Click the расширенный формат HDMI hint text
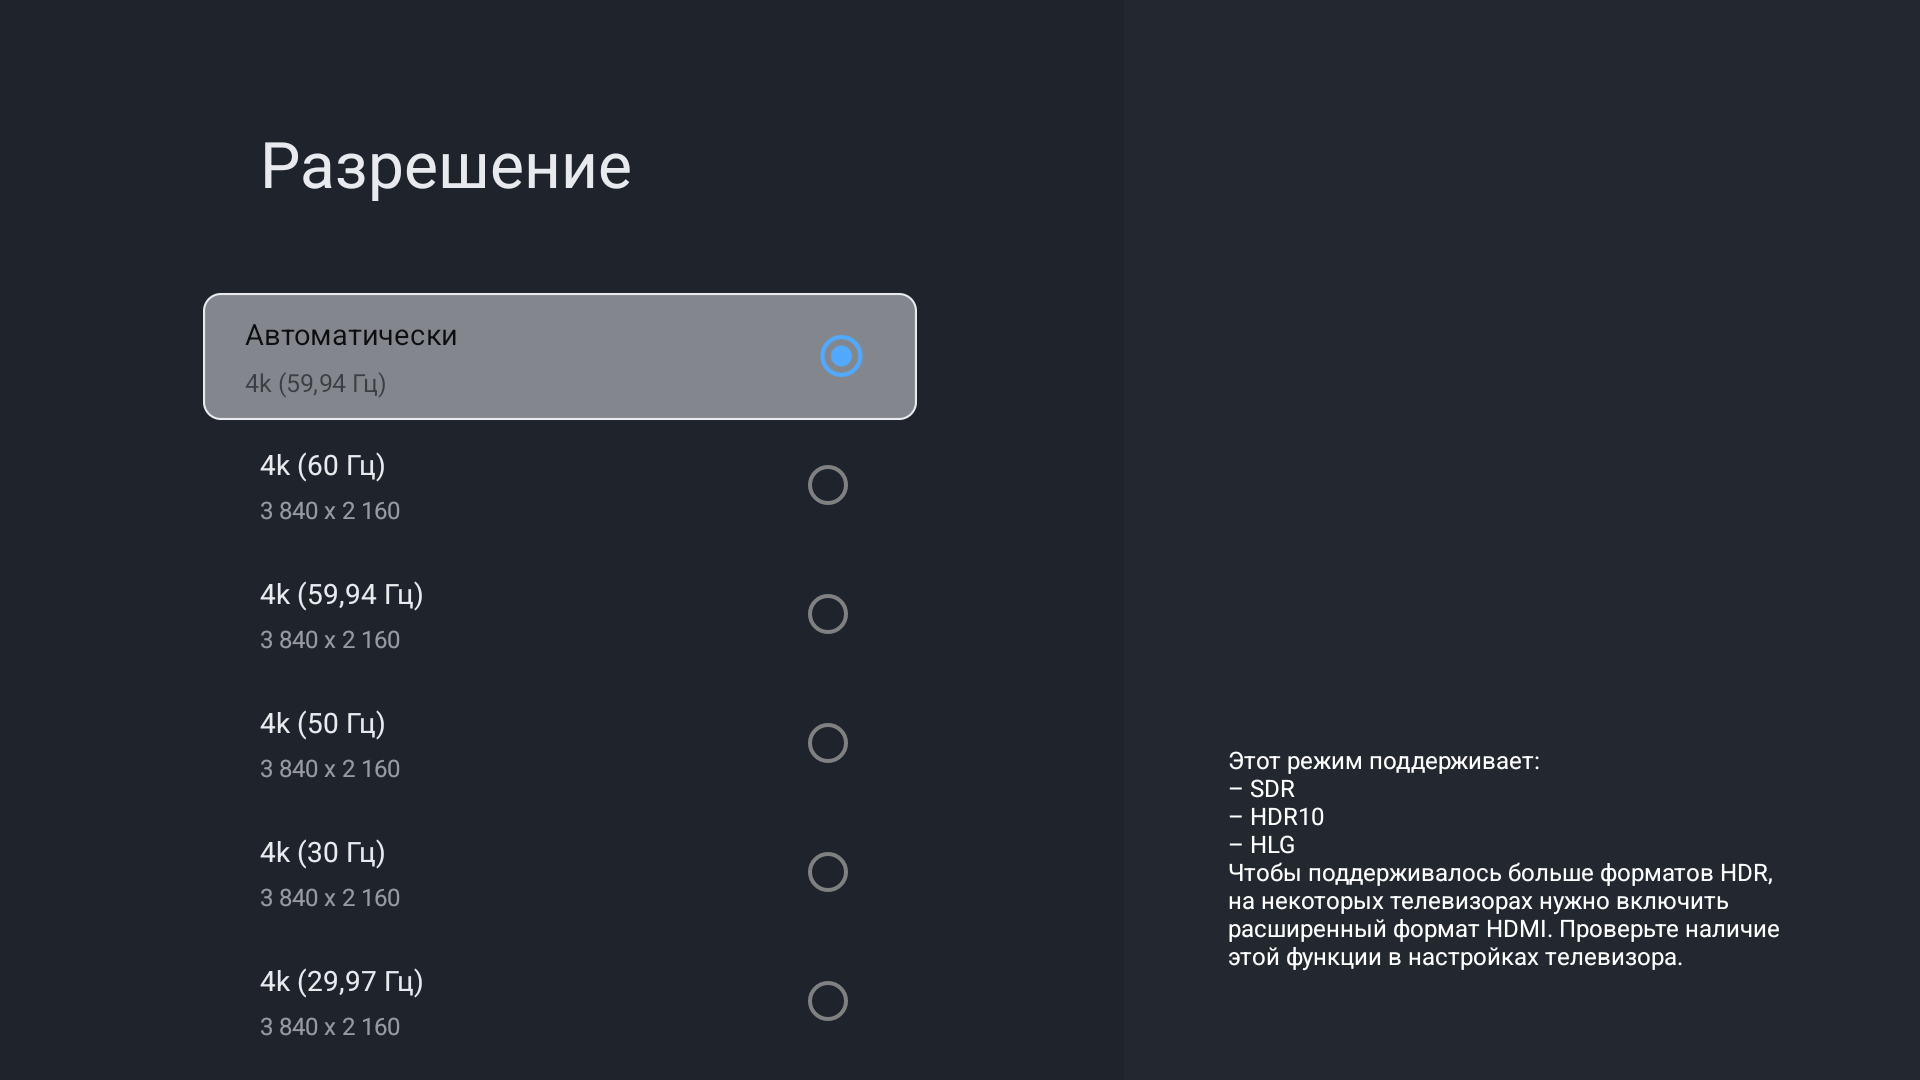Screen dimensions: 1920x1080 1388,929
